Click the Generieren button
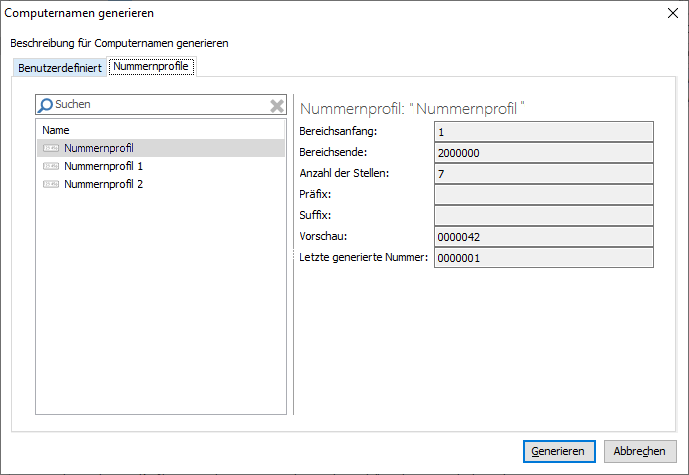The height and width of the screenshot is (475, 689). [559, 451]
